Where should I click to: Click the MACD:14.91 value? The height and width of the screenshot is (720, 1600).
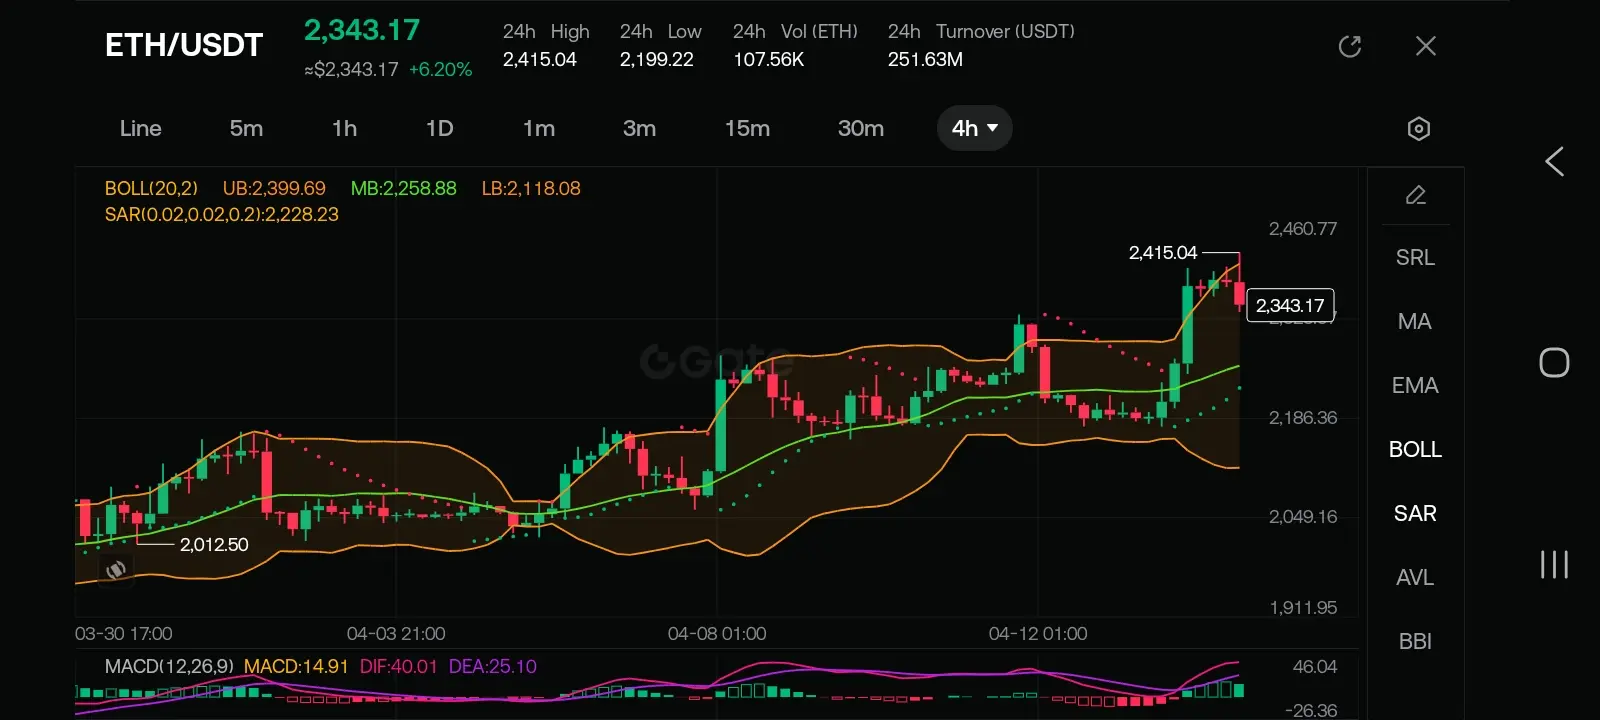point(296,666)
